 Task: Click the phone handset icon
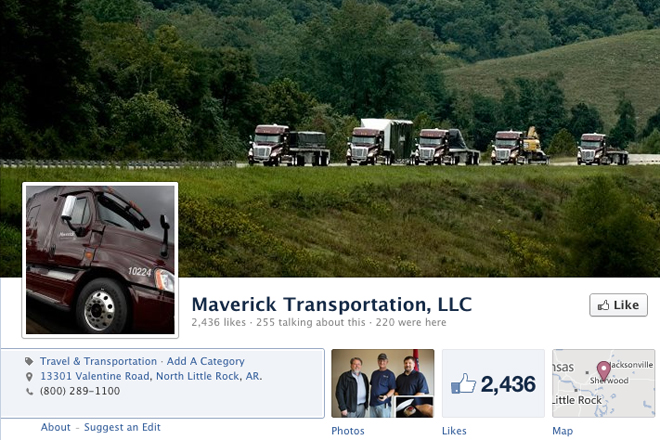tap(29, 391)
